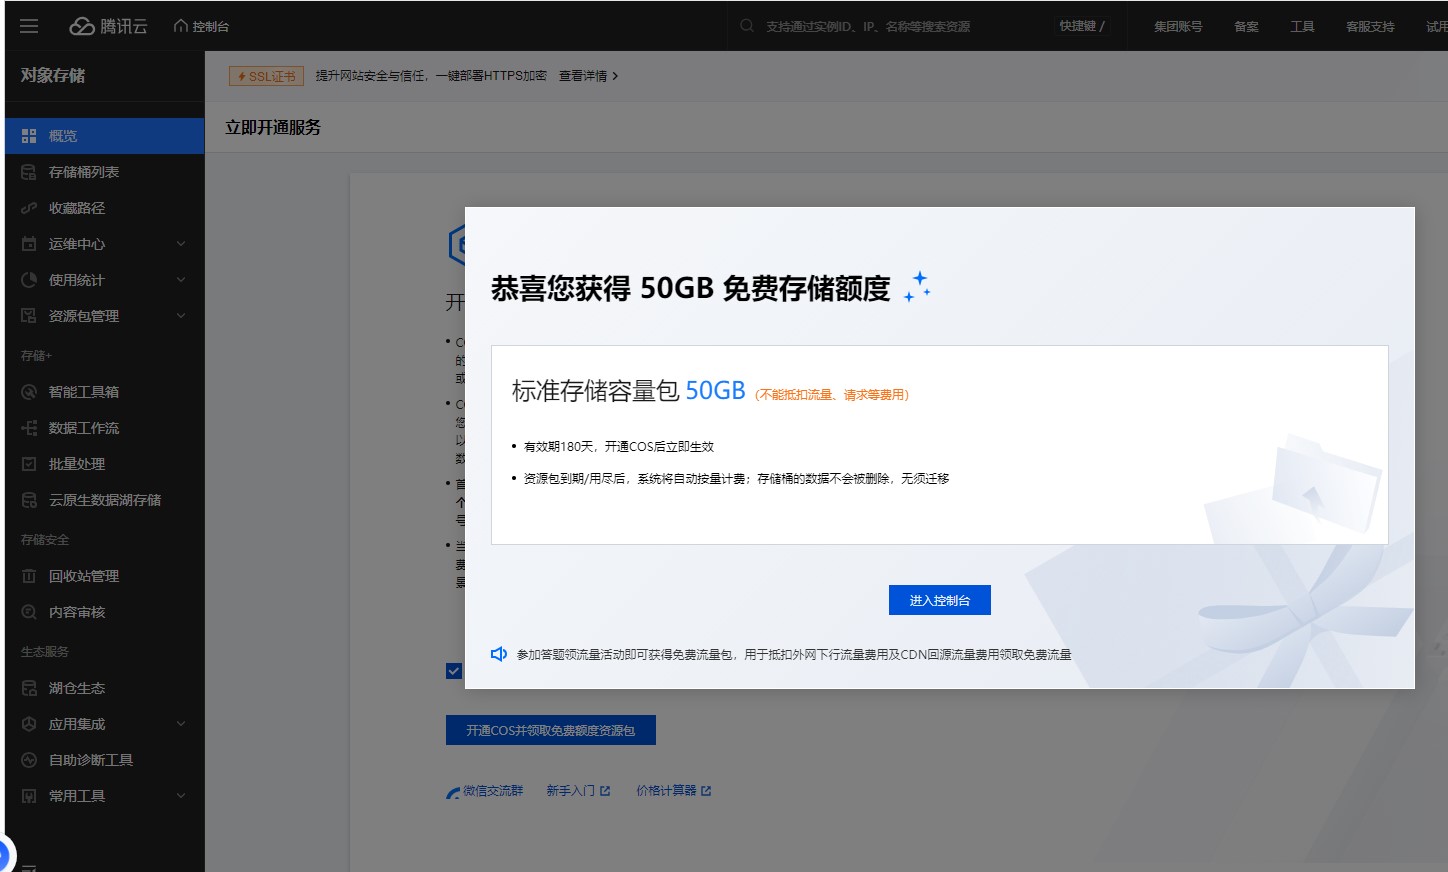Image resolution: width=1448 pixels, height=872 pixels.
Task: Expand the 常用工具 submenu chevron
Action: pyautogui.click(x=181, y=796)
